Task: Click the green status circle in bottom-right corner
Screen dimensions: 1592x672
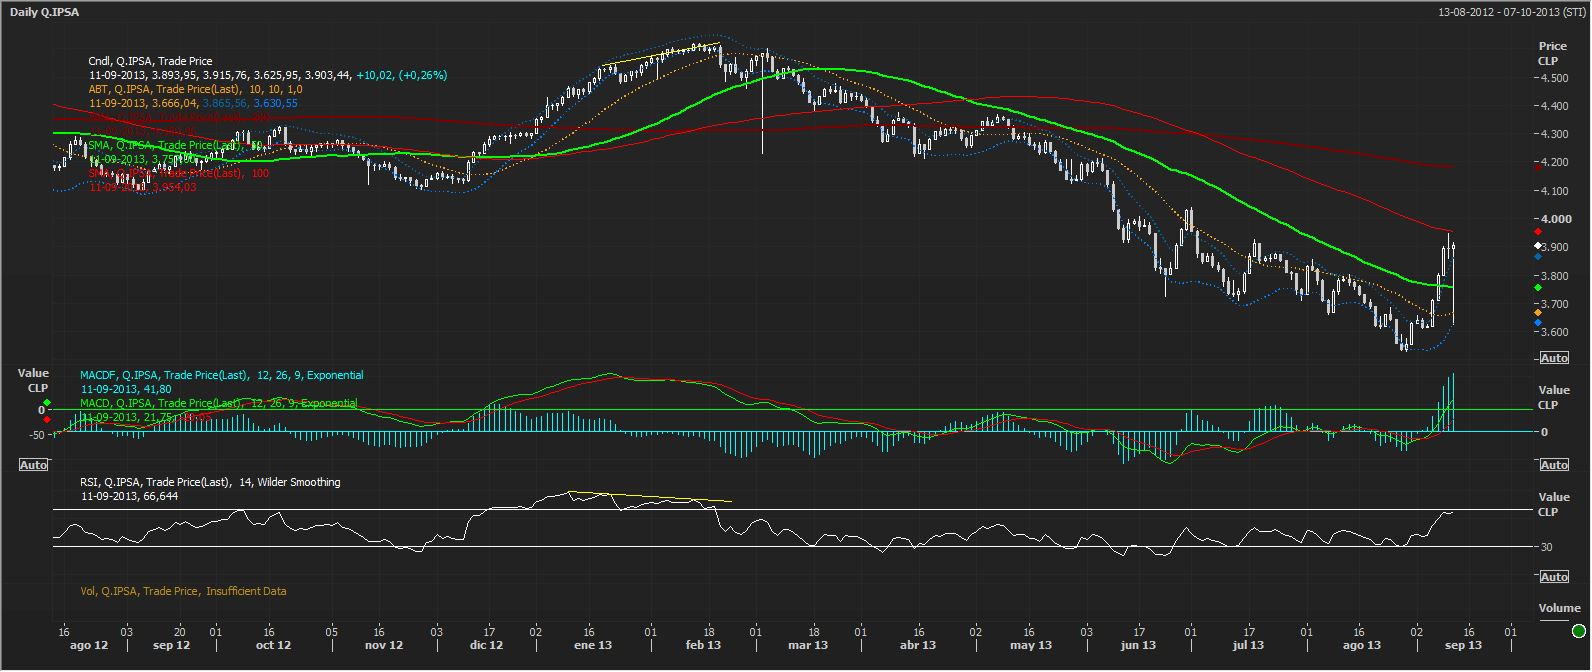Action: pyautogui.click(x=1578, y=631)
